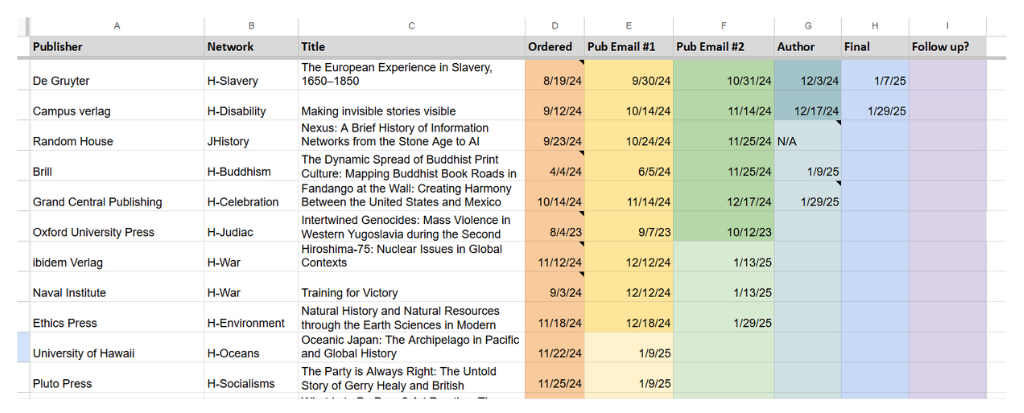Click the Network header cell
The image size is (1024, 413).
point(251,46)
